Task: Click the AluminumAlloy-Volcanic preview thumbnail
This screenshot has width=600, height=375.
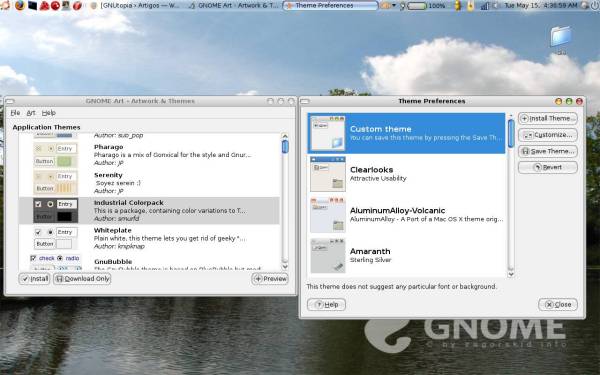Action: pos(328,215)
